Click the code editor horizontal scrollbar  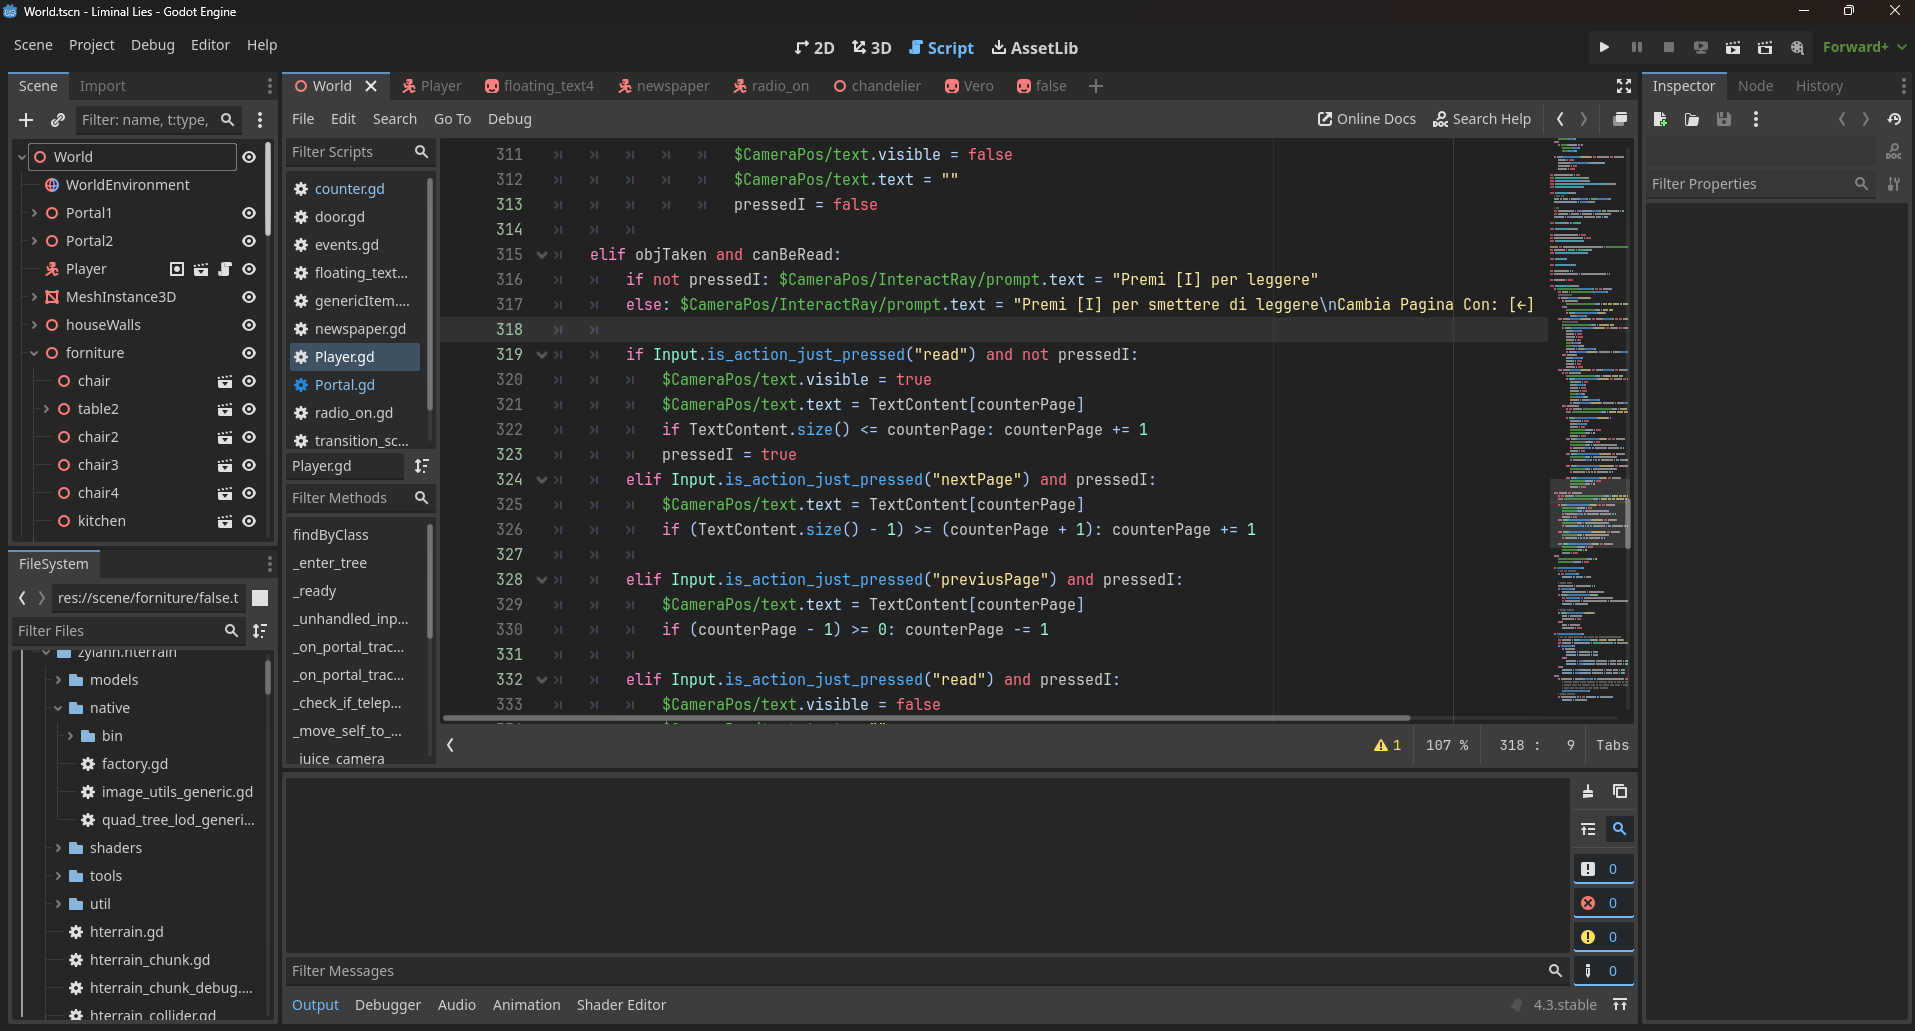click(926, 717)
